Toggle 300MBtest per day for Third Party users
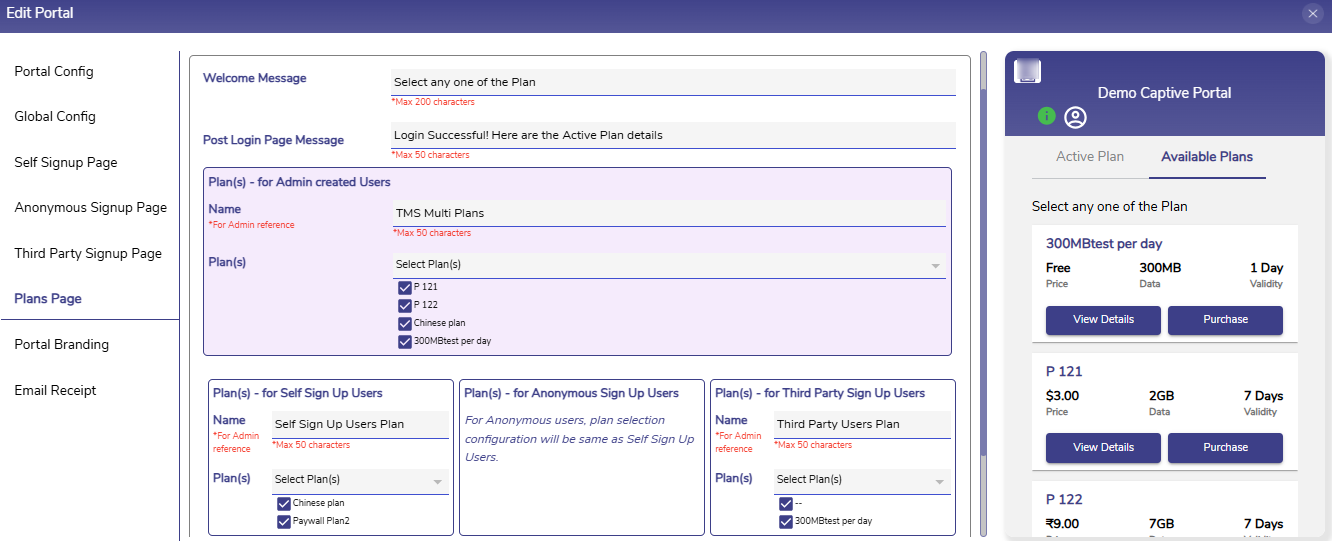This screenshot has height=541, width=1332. tap(786, 521)
